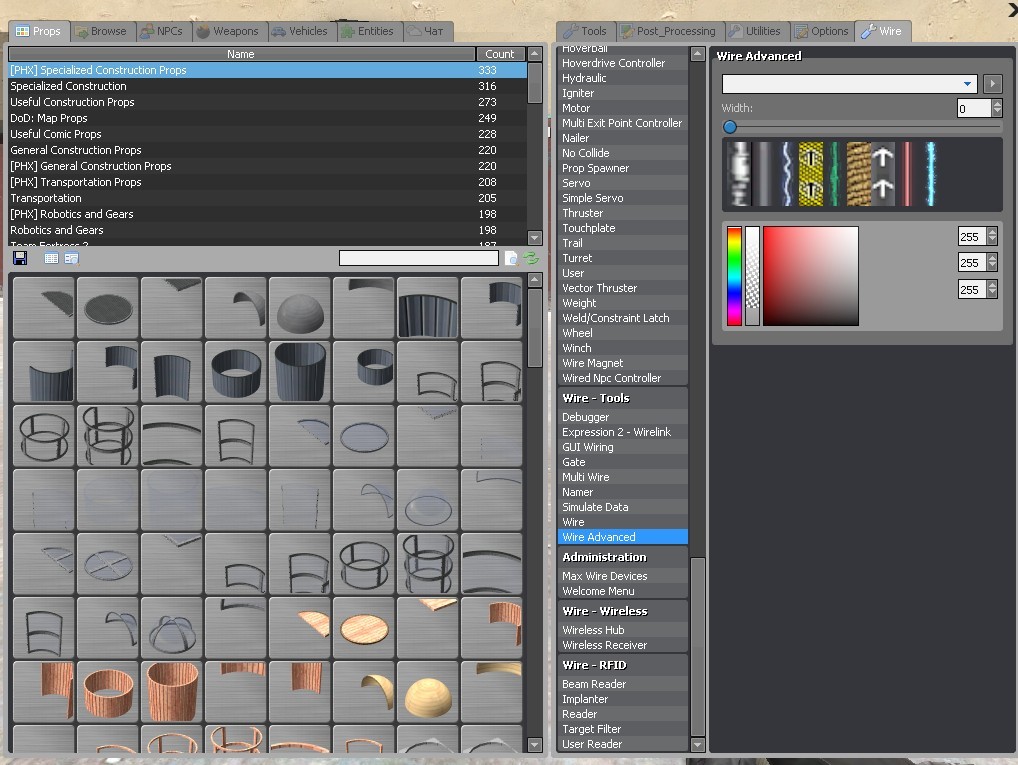Sort prop list by Count column
Viewport: 1018px width, 765px height.
coord(500,54)
